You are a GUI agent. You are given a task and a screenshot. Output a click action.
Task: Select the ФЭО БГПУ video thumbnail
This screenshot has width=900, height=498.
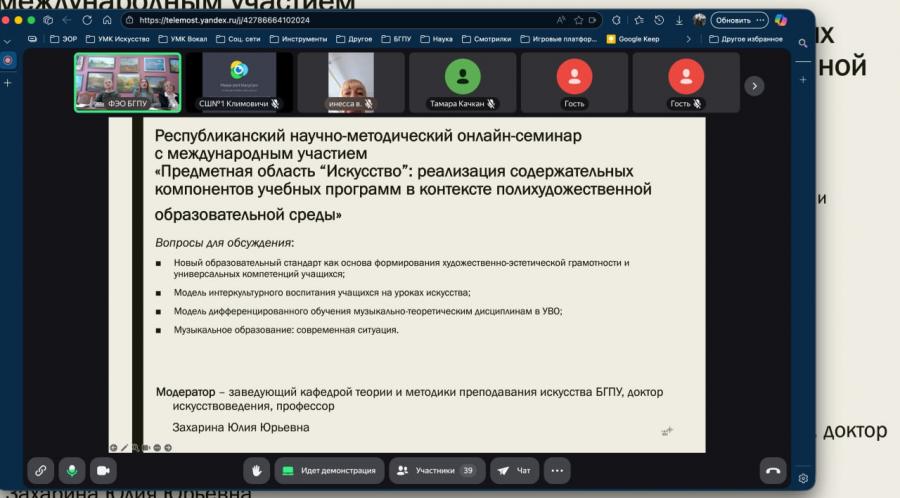point(127,82)
